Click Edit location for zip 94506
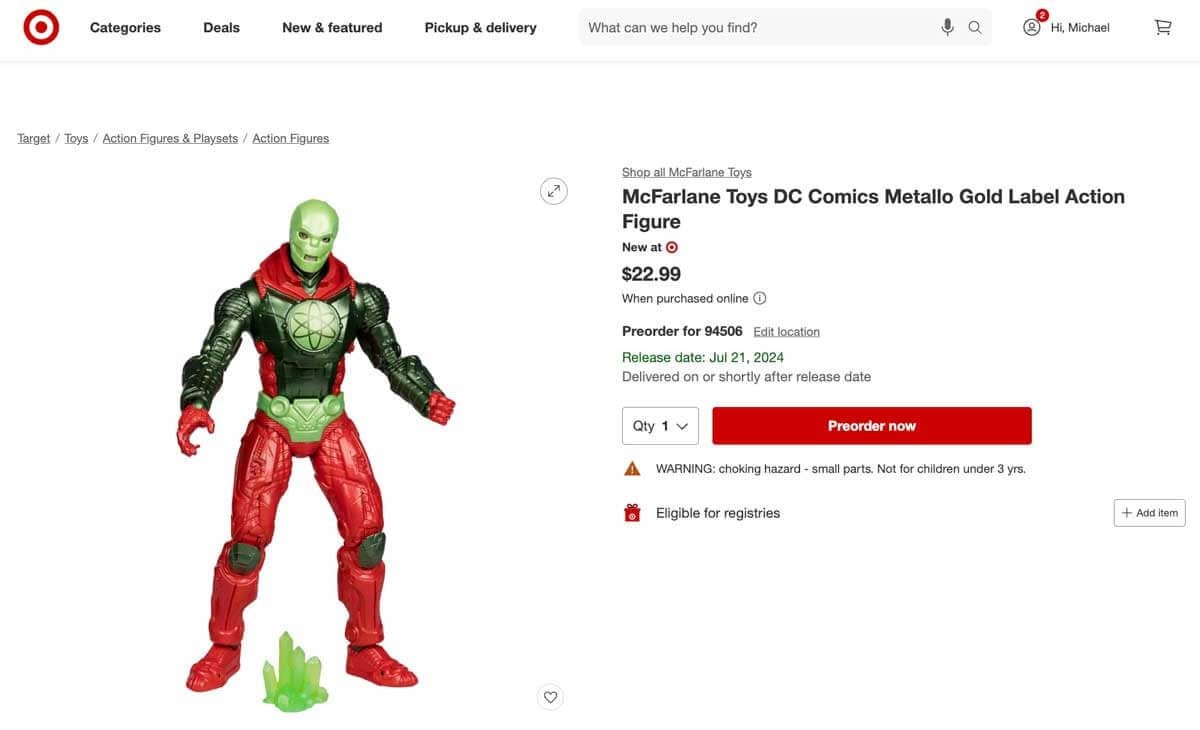1200x730 pixels. click(x=786, y=331)
